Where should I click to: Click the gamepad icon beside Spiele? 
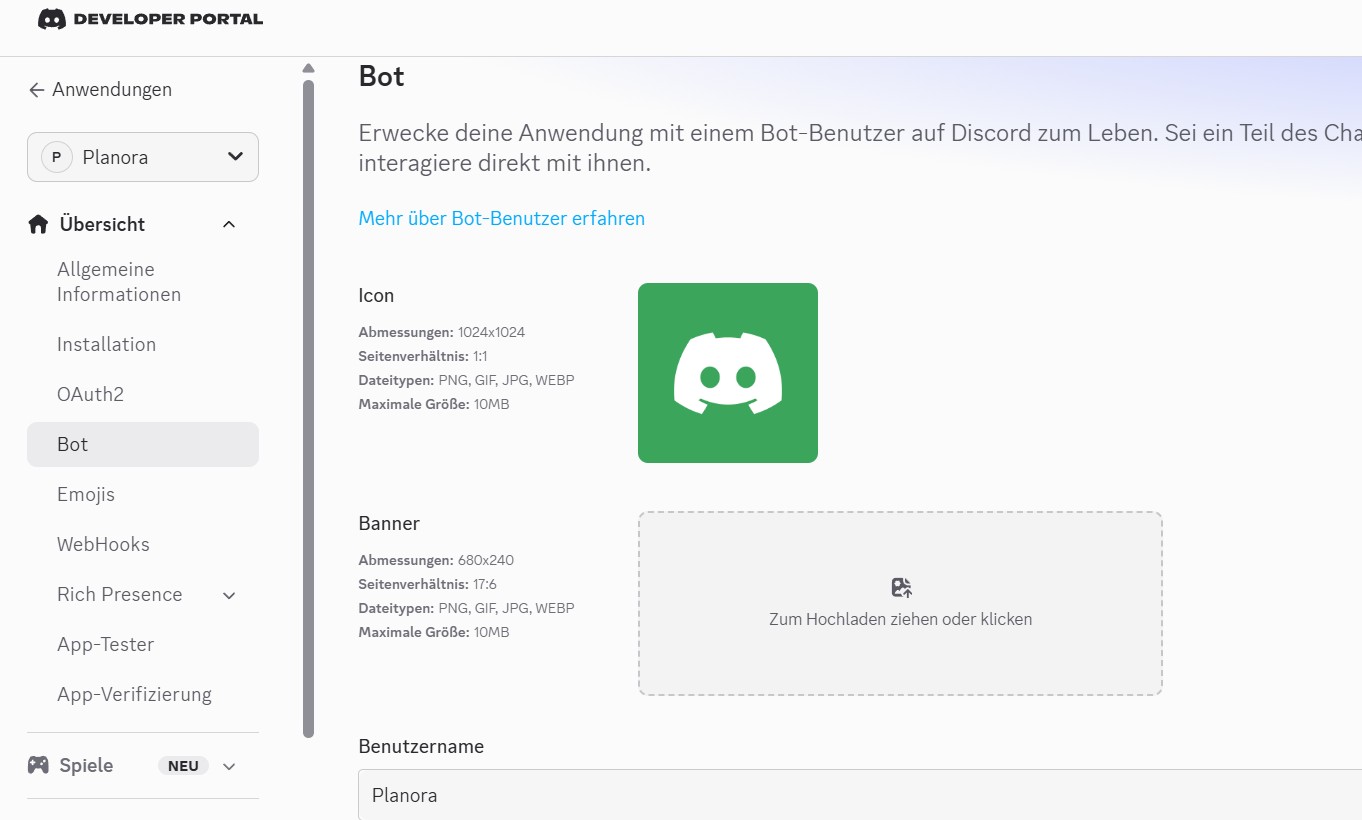38,765
